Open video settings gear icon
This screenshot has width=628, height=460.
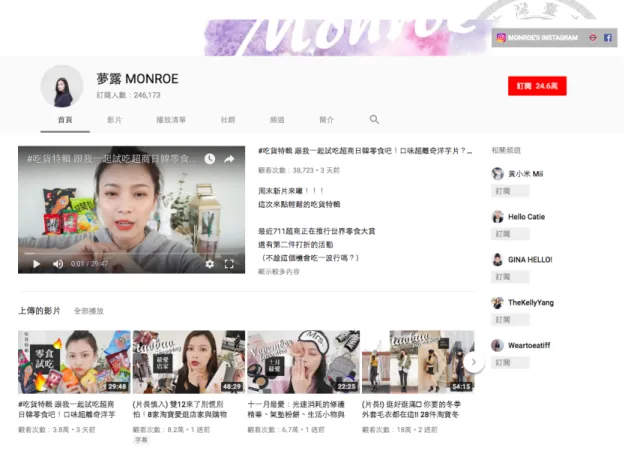coord(209,264)
